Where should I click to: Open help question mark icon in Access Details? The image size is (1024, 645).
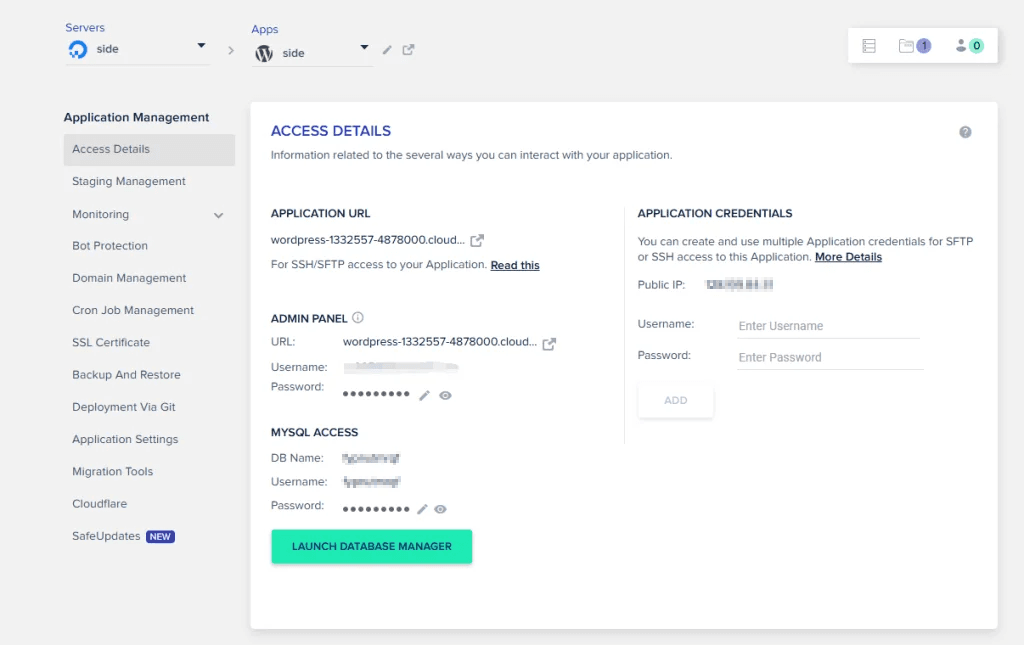965,132
